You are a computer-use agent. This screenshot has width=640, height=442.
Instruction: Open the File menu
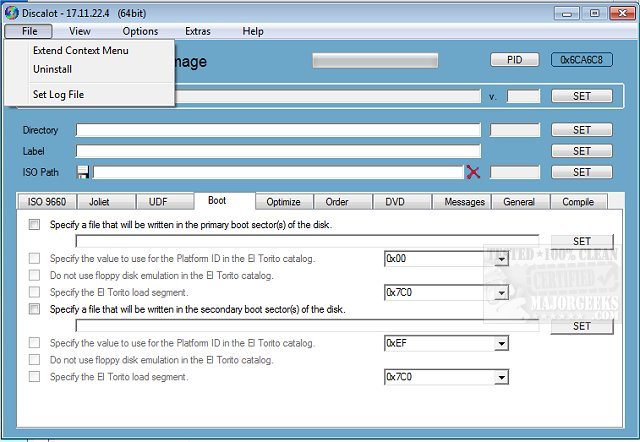pos(29,31)
